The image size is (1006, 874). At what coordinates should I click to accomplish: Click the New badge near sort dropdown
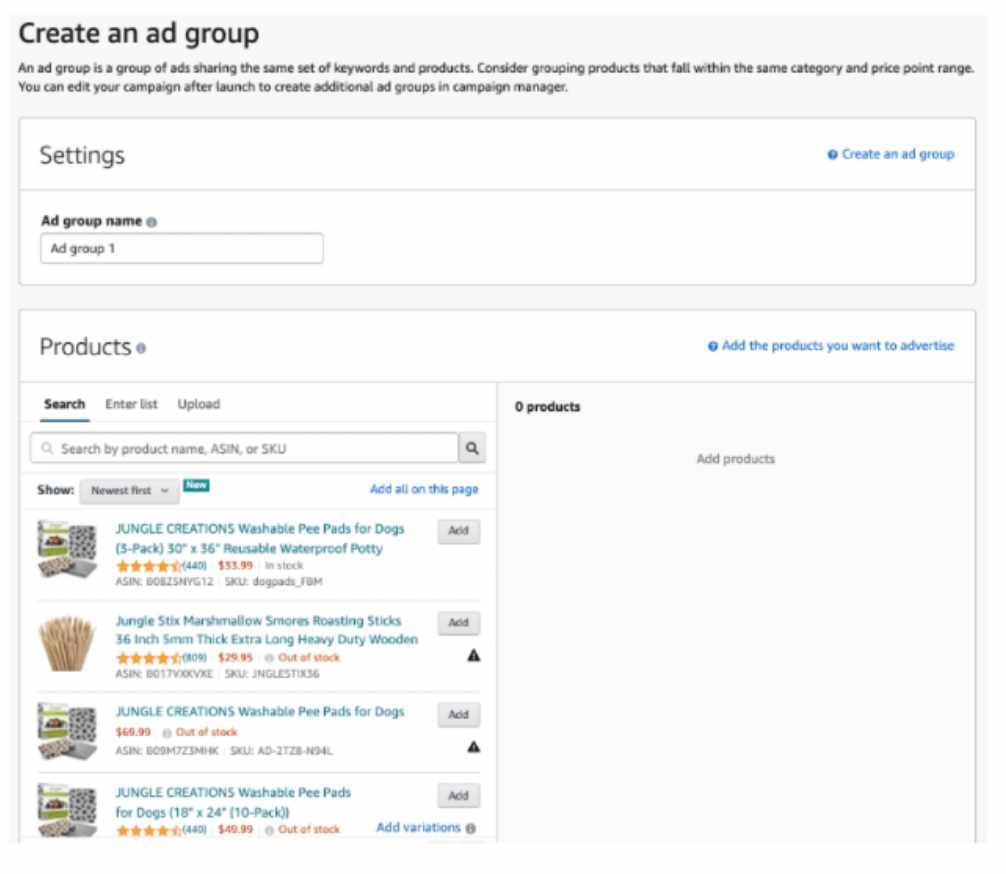click(196, 485)
